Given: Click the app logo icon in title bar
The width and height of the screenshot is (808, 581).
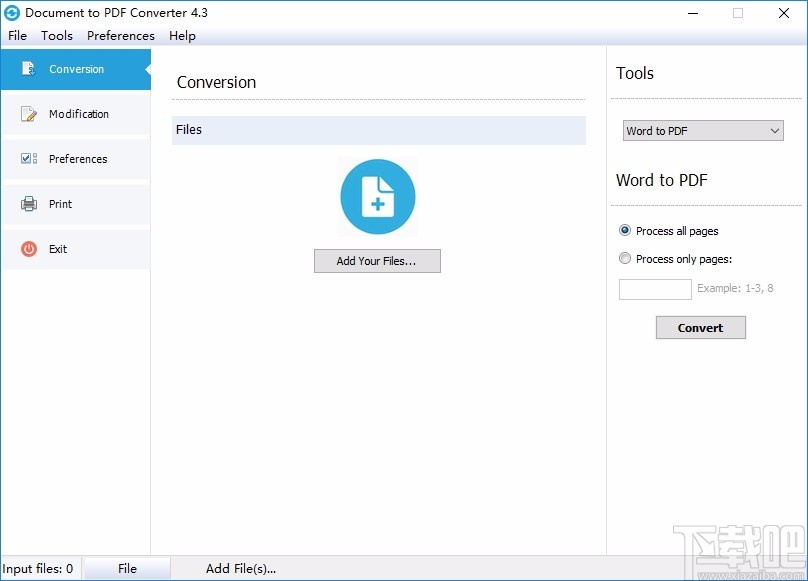Looking at the screenshot, I should pos(14,13).
